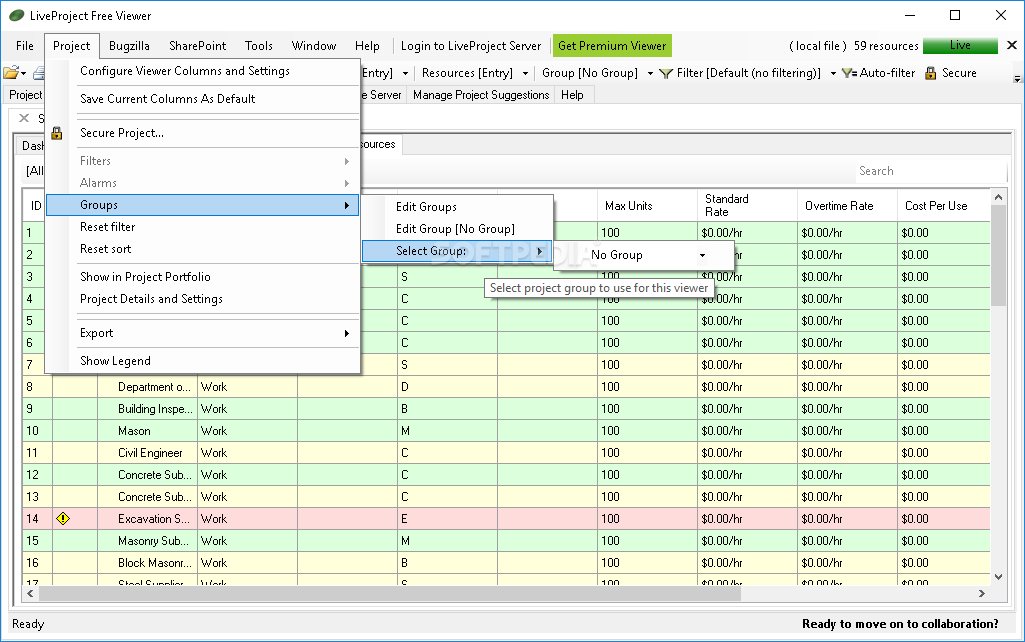
Task: Sort by Max Units column header
Action: [647, 206]
